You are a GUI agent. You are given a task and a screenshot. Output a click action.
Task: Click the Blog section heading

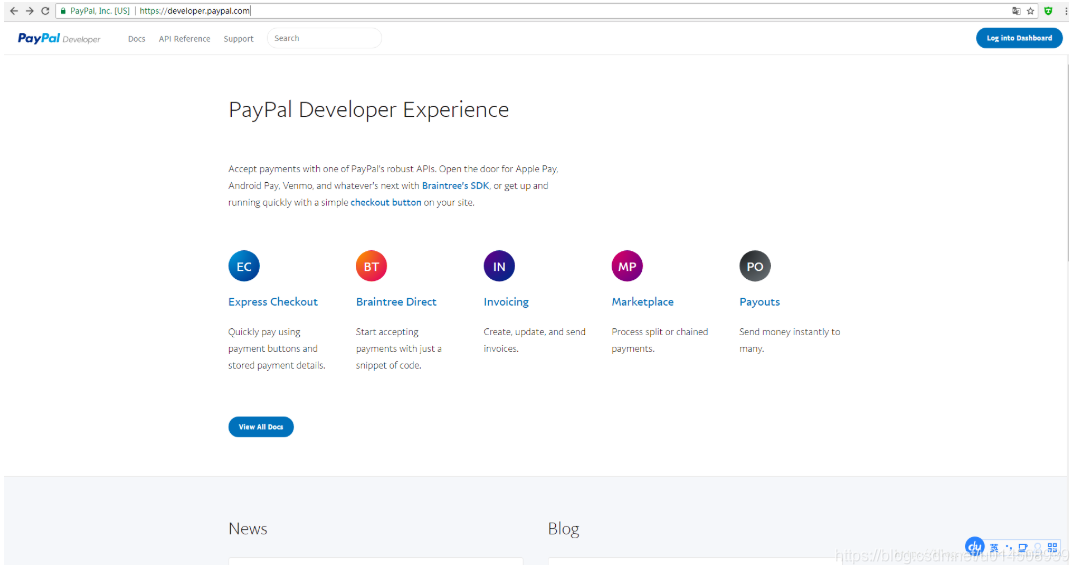(564, 529)
